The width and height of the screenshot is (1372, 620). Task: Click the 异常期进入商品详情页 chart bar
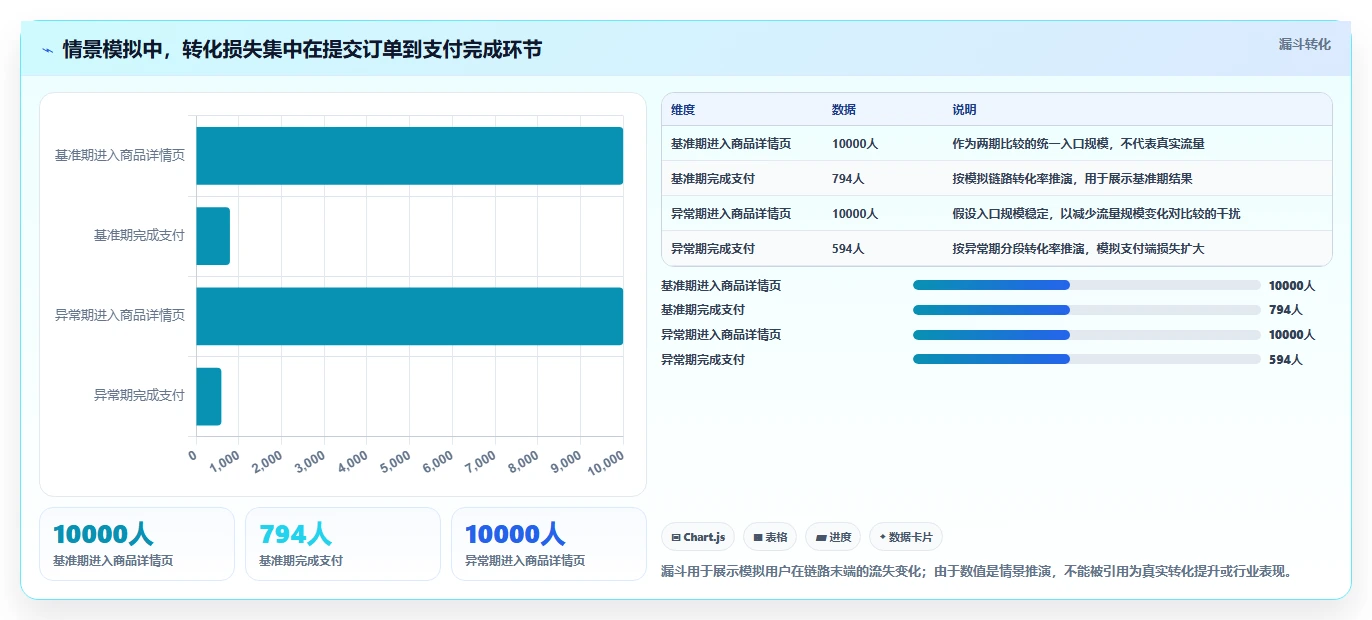410,316
